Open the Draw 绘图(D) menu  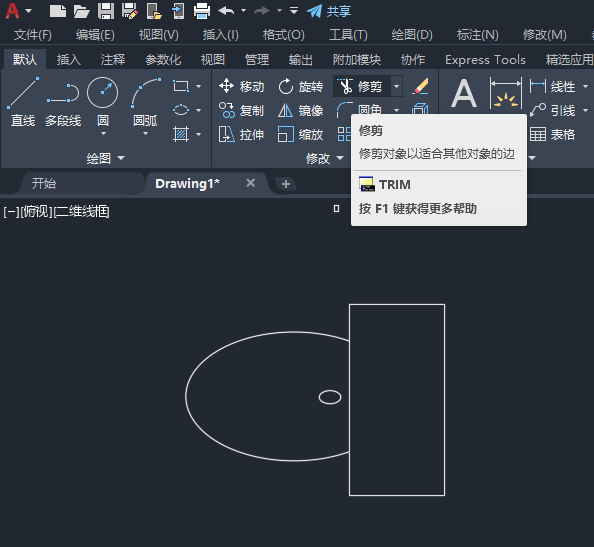pos(412,35)
